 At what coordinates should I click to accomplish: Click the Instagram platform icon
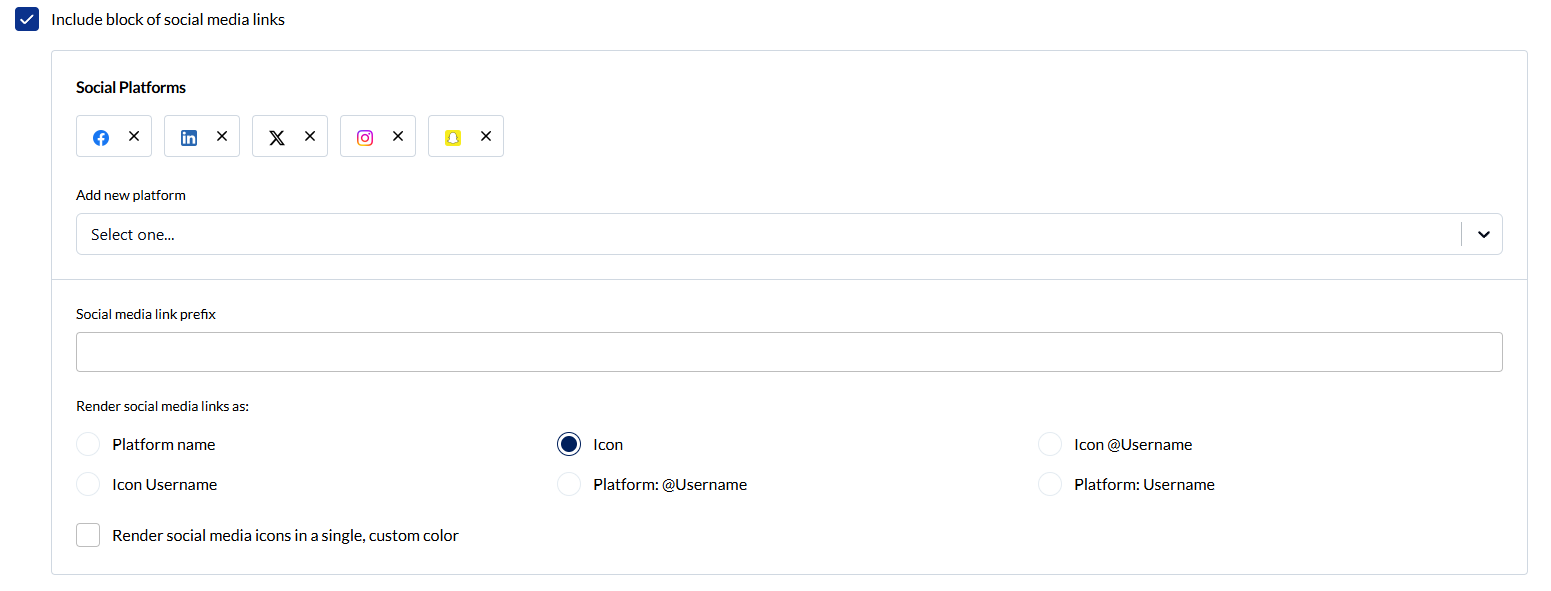pos(365,138)
